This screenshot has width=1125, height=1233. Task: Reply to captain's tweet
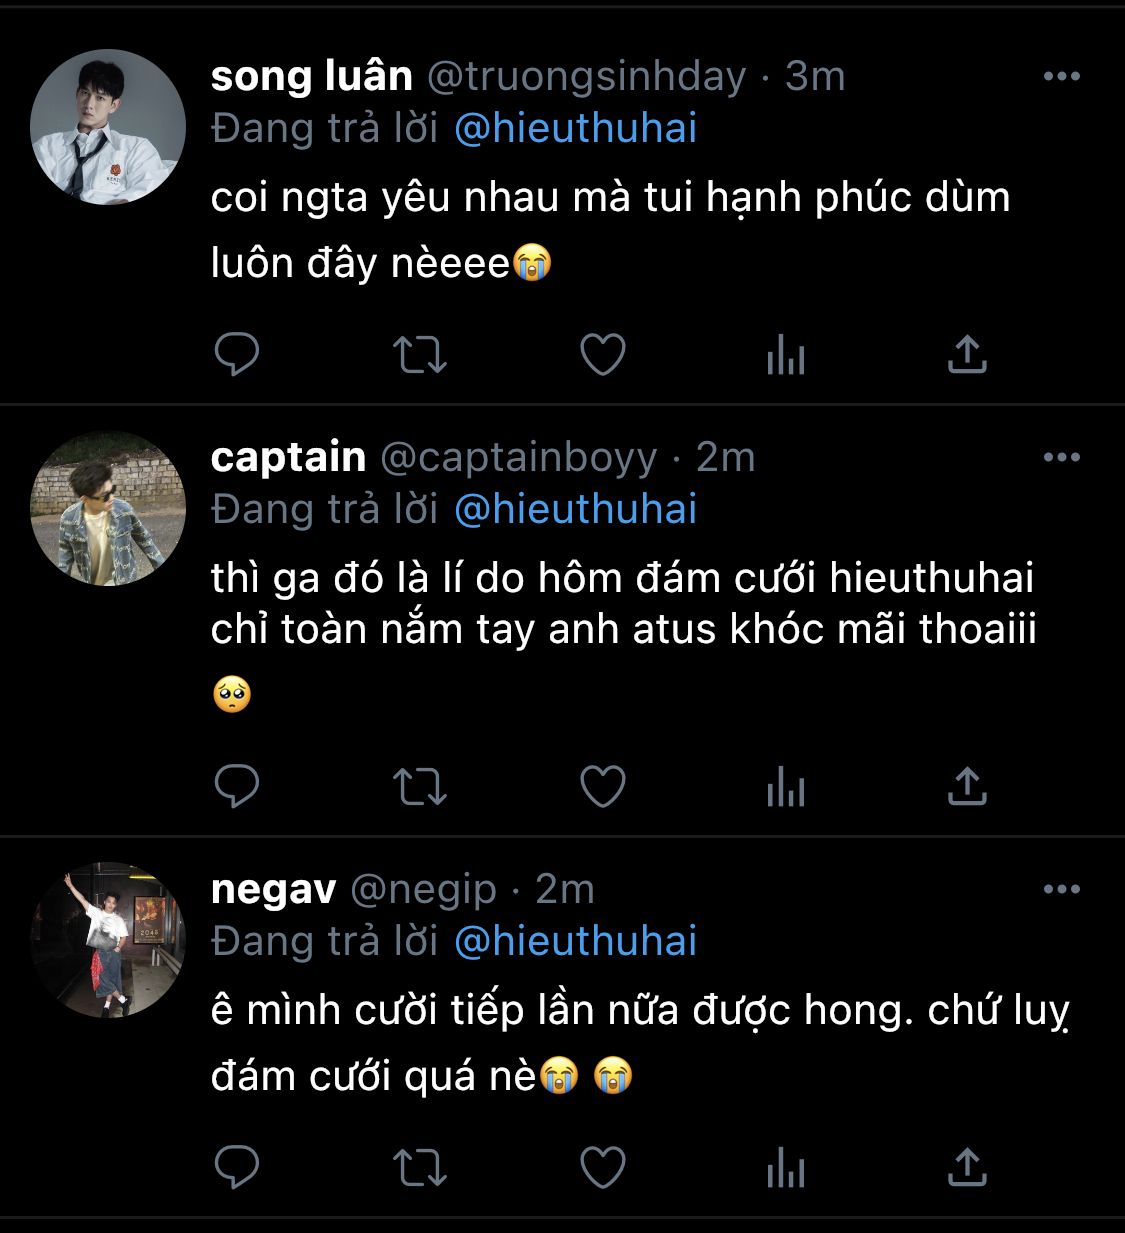pyautogui.click(x=237, y=786)
